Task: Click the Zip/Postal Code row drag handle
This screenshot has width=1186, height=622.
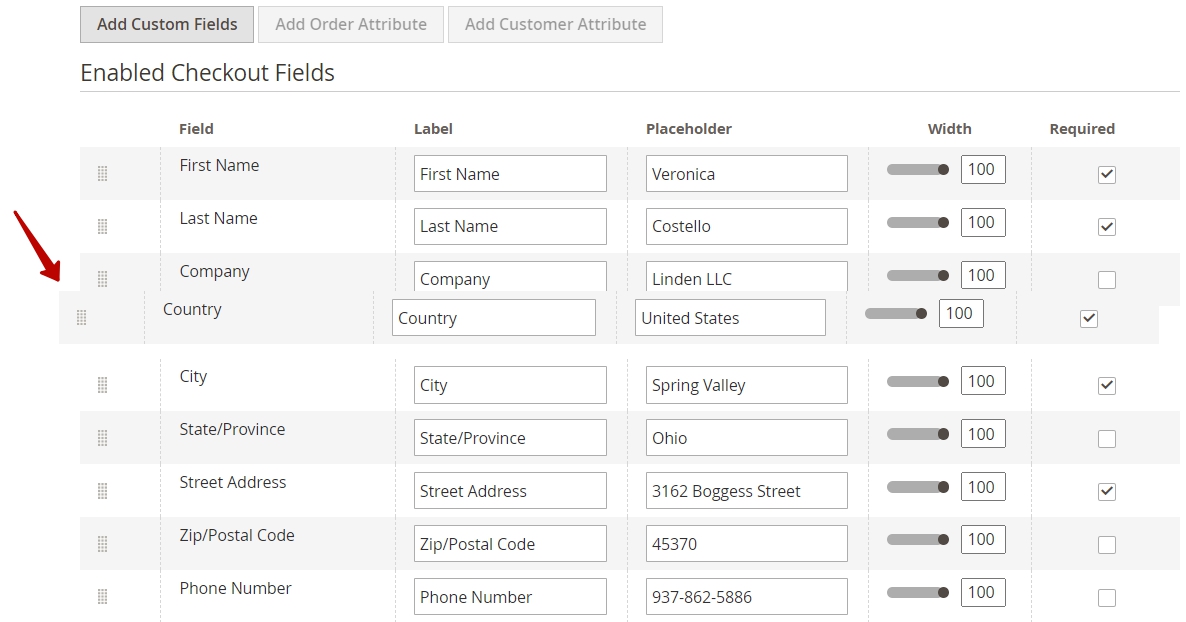Action: tap(103, 544)
